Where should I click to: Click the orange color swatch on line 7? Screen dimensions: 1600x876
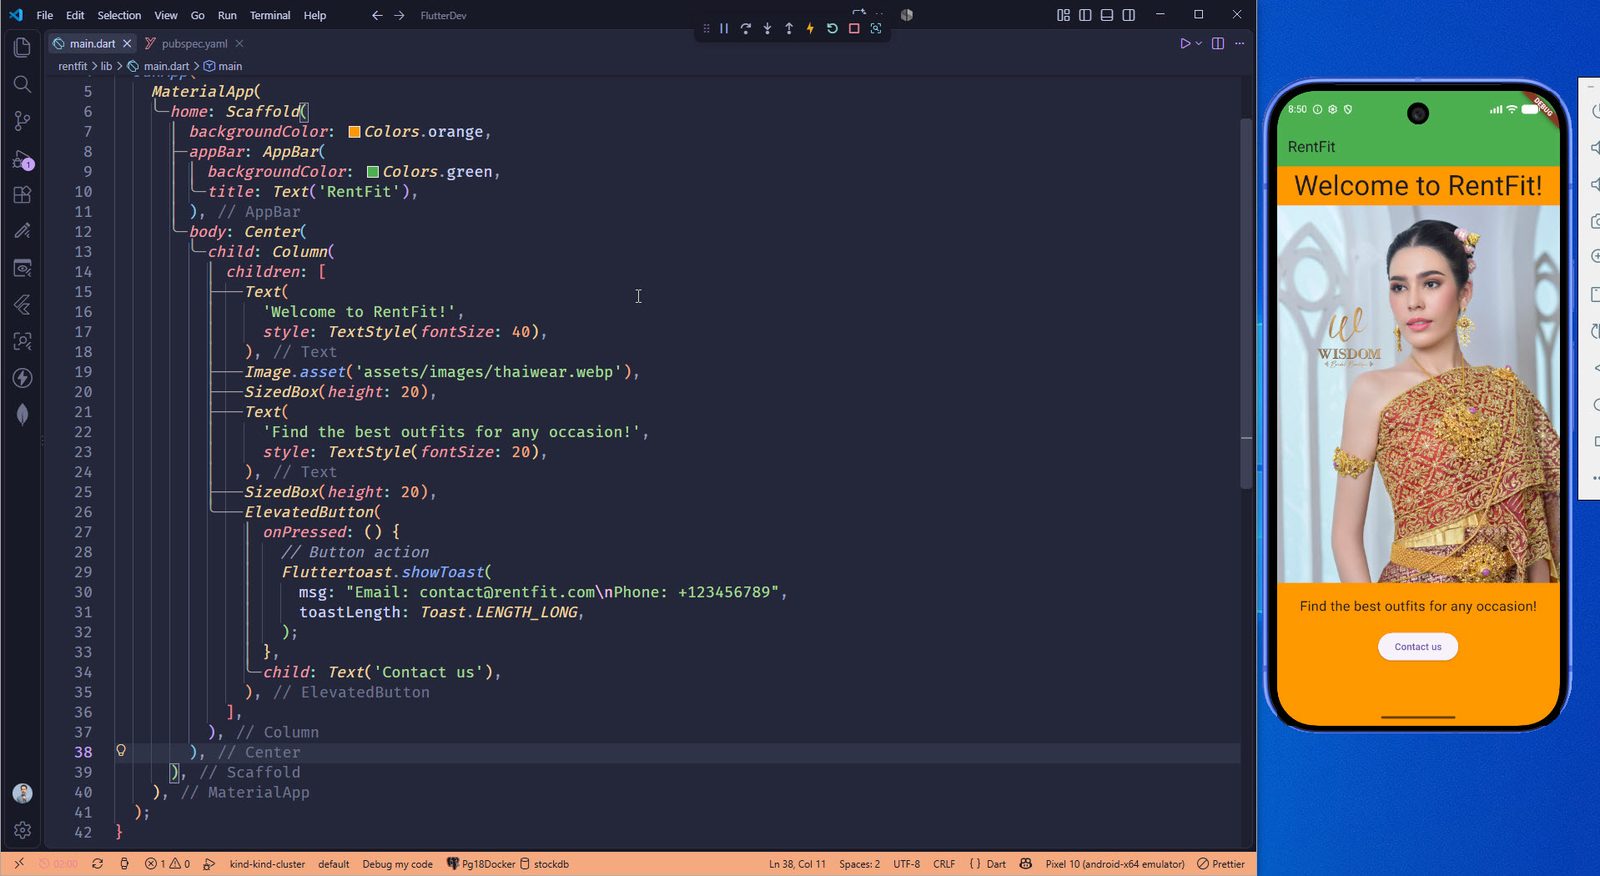coord(354,132)
